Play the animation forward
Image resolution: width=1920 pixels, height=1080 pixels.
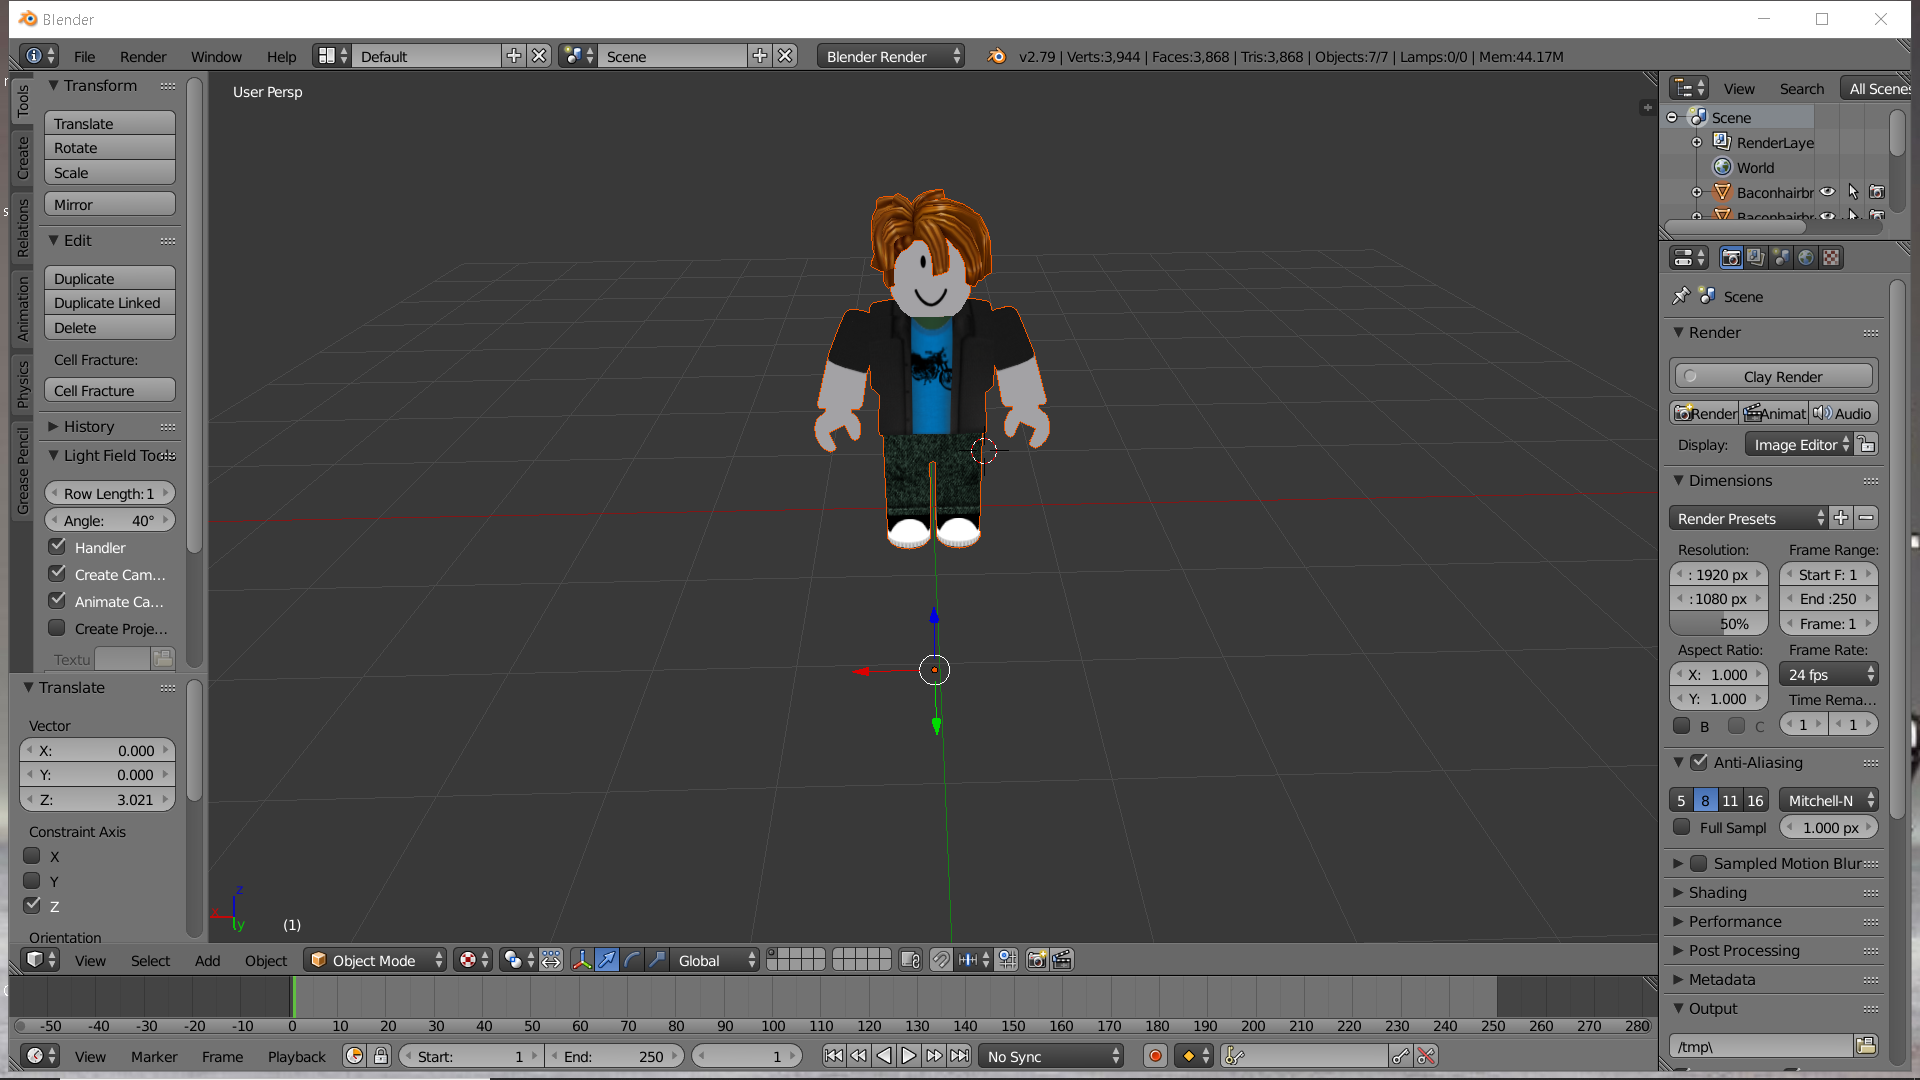(x=909, y=1056)
